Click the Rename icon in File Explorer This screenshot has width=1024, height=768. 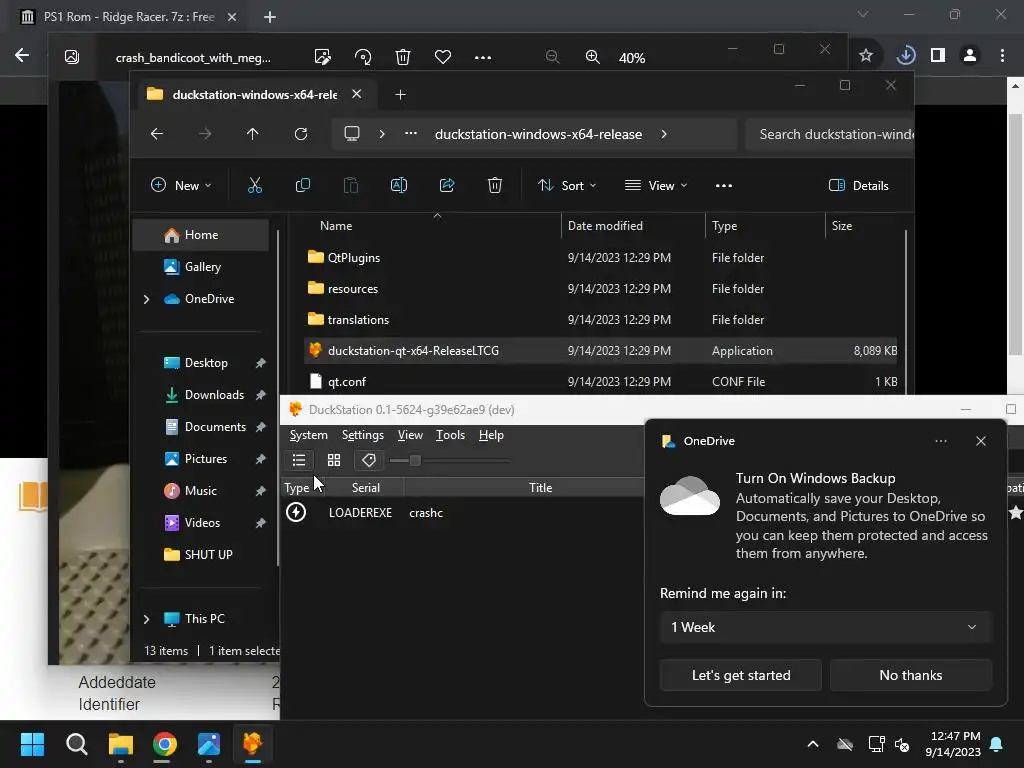click(x=399, y=185)
